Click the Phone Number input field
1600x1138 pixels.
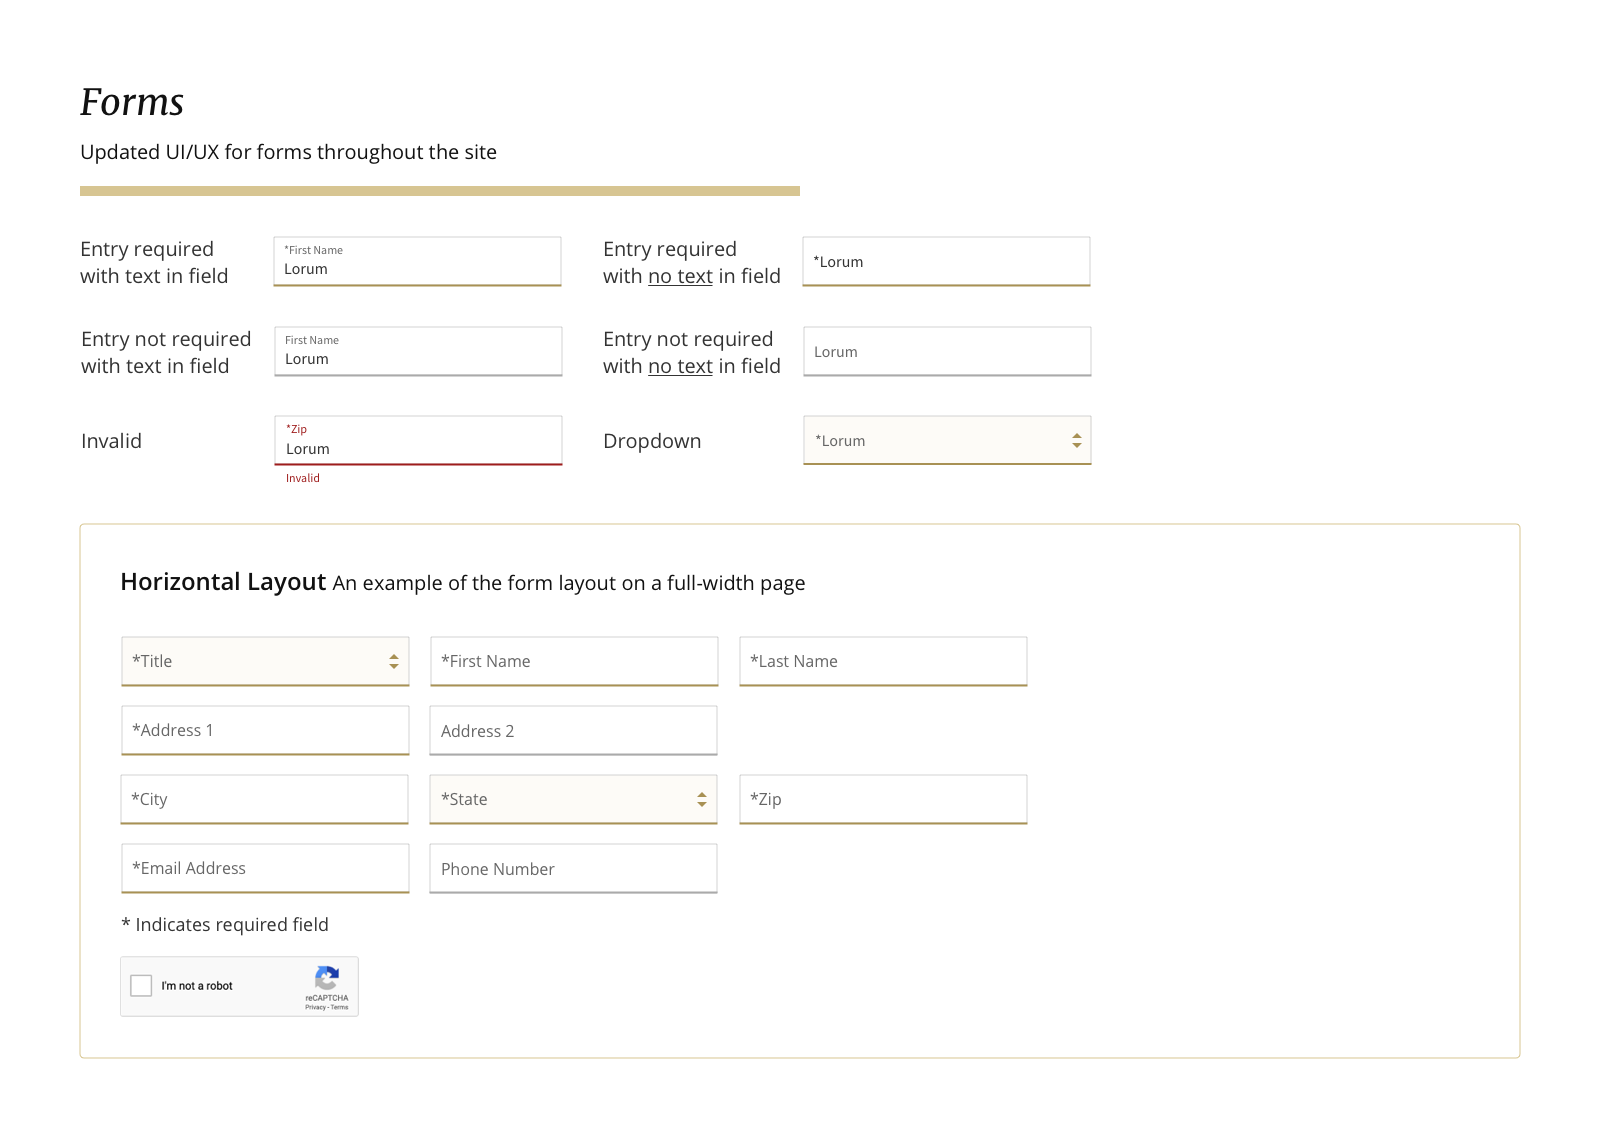point(573,868)
